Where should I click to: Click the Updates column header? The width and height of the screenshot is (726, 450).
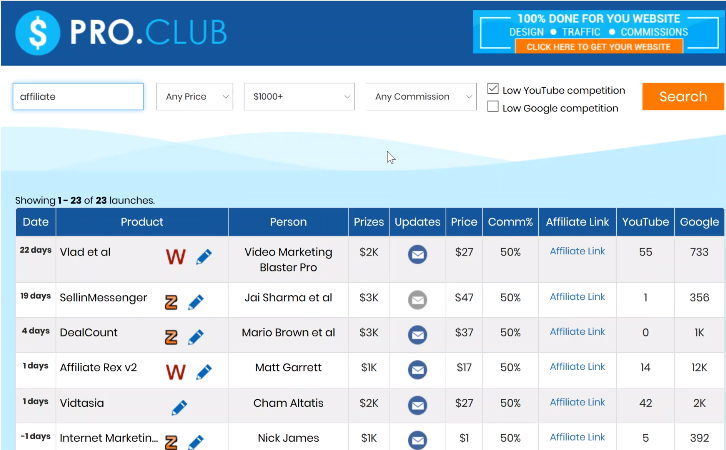(x=418, y=222)
